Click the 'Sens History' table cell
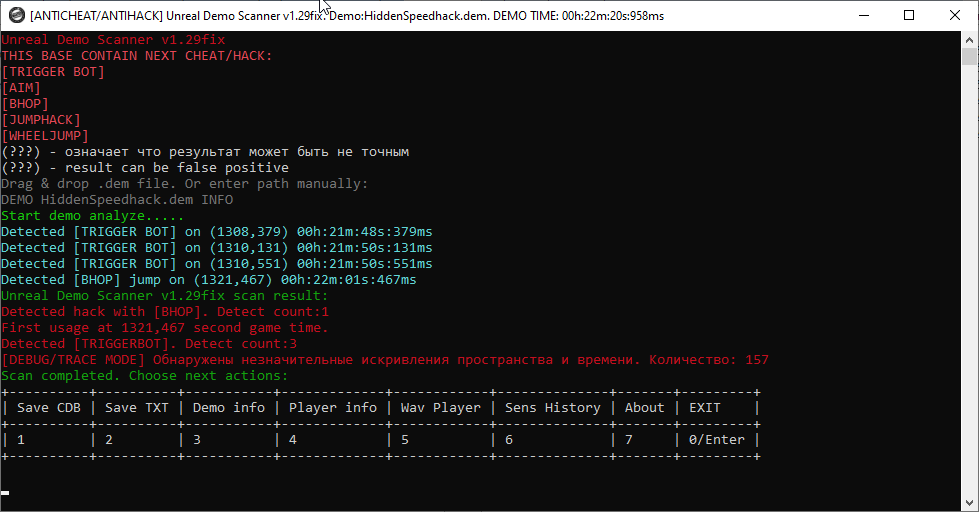Viewport: 979px width, 512px height. point(553,408)
